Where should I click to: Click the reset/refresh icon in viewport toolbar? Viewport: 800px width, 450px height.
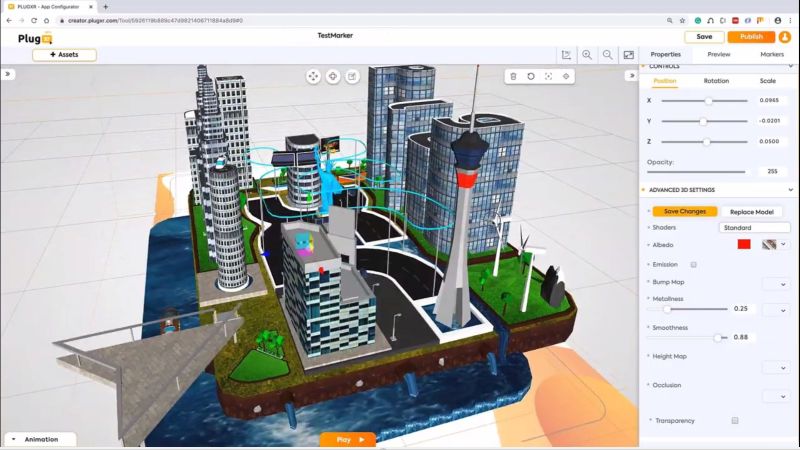pos(531,76)
